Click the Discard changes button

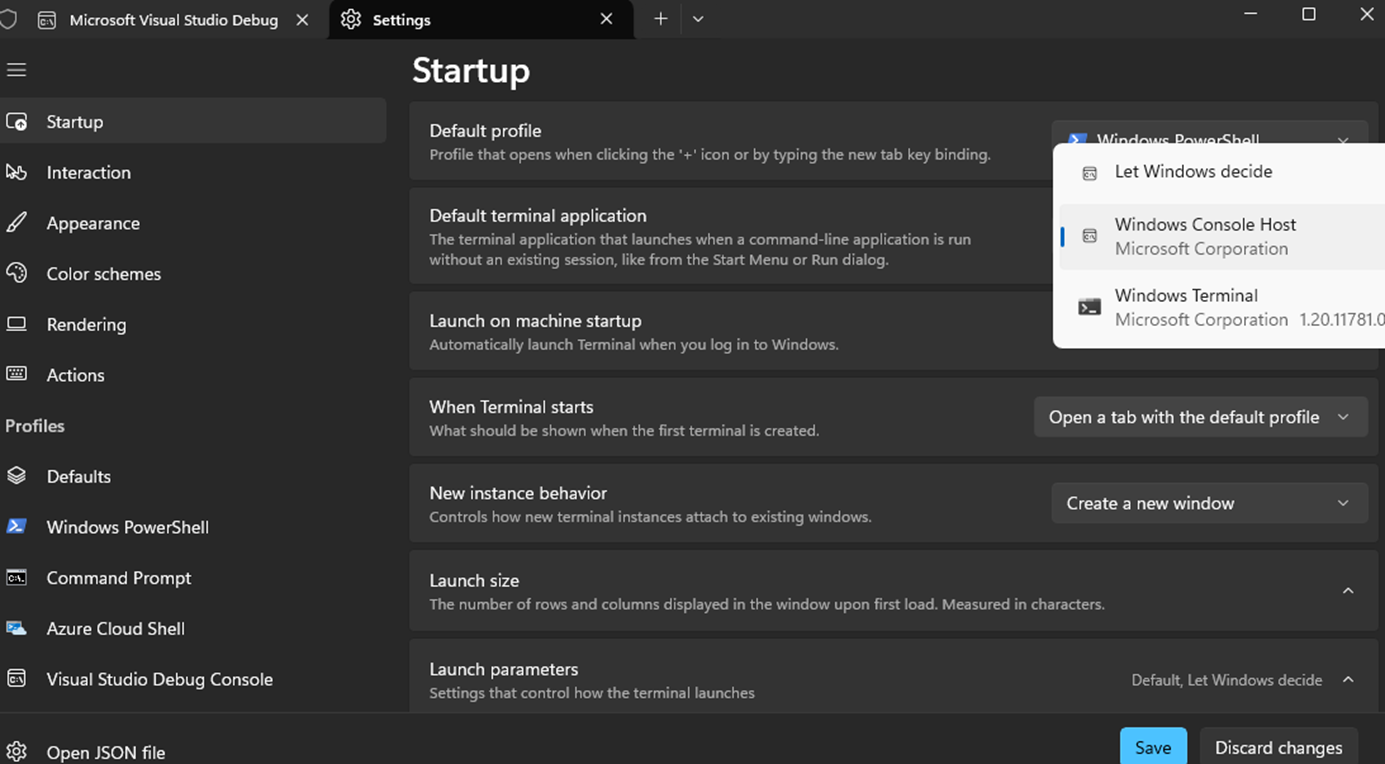tap(1278, 748)
